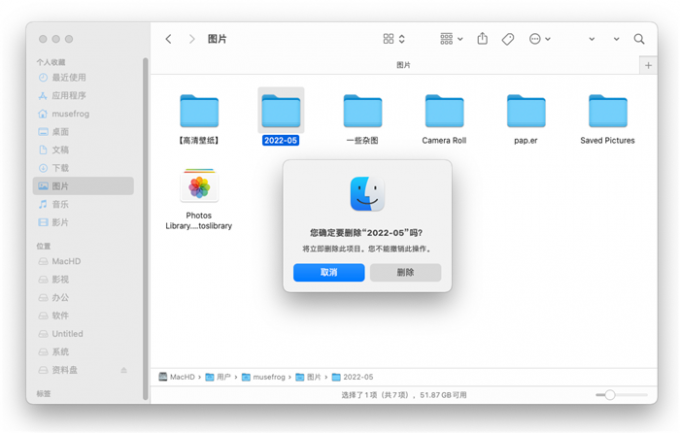The height and width of the screenshot is (433, 680).
Task: Click the selected 2022-05 folder name label
Action: pyautogui.click(x=281, y=141)
